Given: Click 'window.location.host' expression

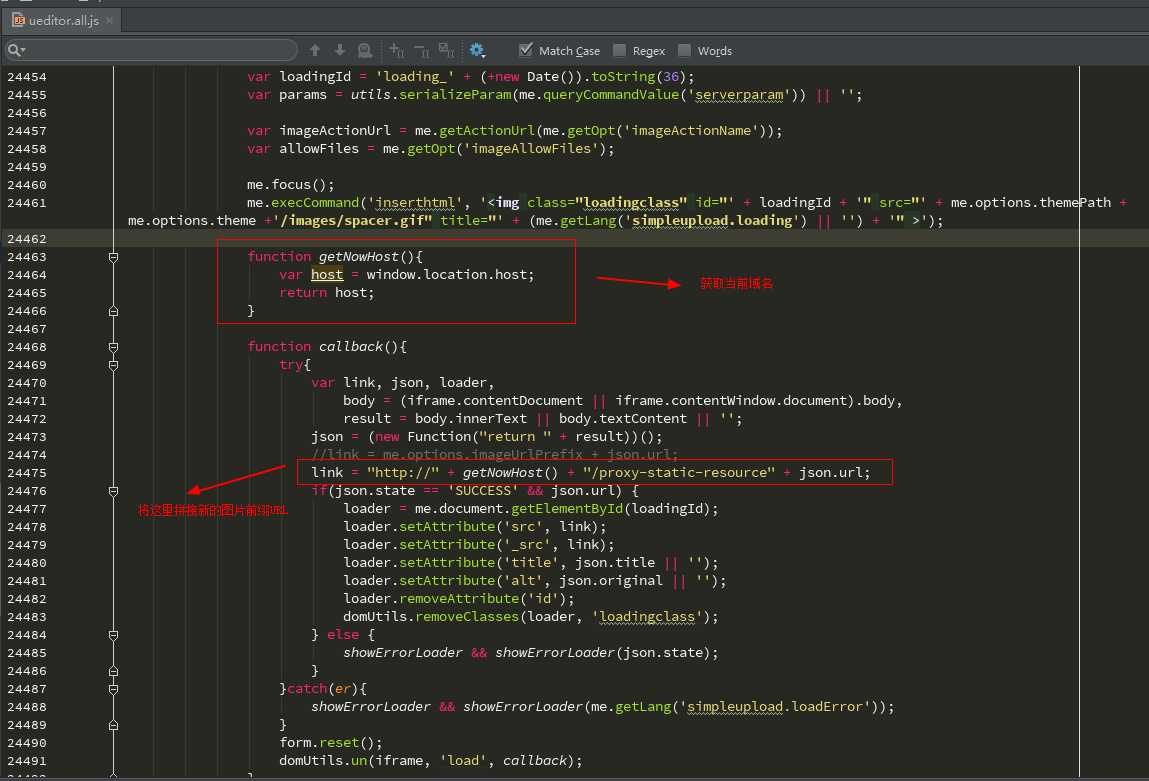Looking at the screenshot, I should 446,275.
